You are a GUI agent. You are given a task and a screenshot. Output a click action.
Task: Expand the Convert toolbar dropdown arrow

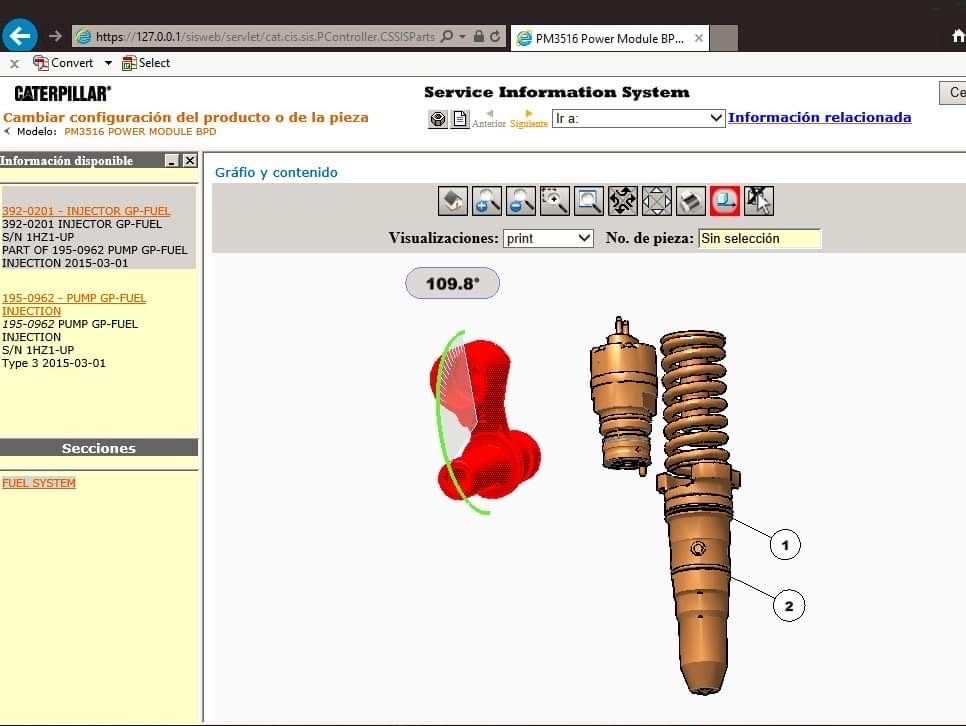tap(108, 63)
